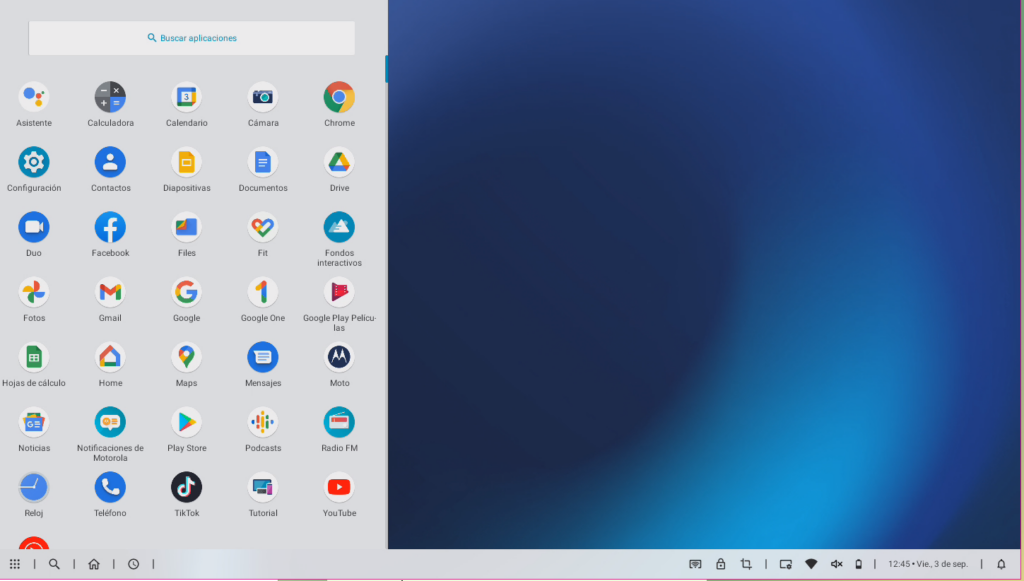The height and width of the screenshot is (581, 1024).
Task: Click the taskbar search magnifier icon
Action: pyautogui.click(x=54, y=564)
